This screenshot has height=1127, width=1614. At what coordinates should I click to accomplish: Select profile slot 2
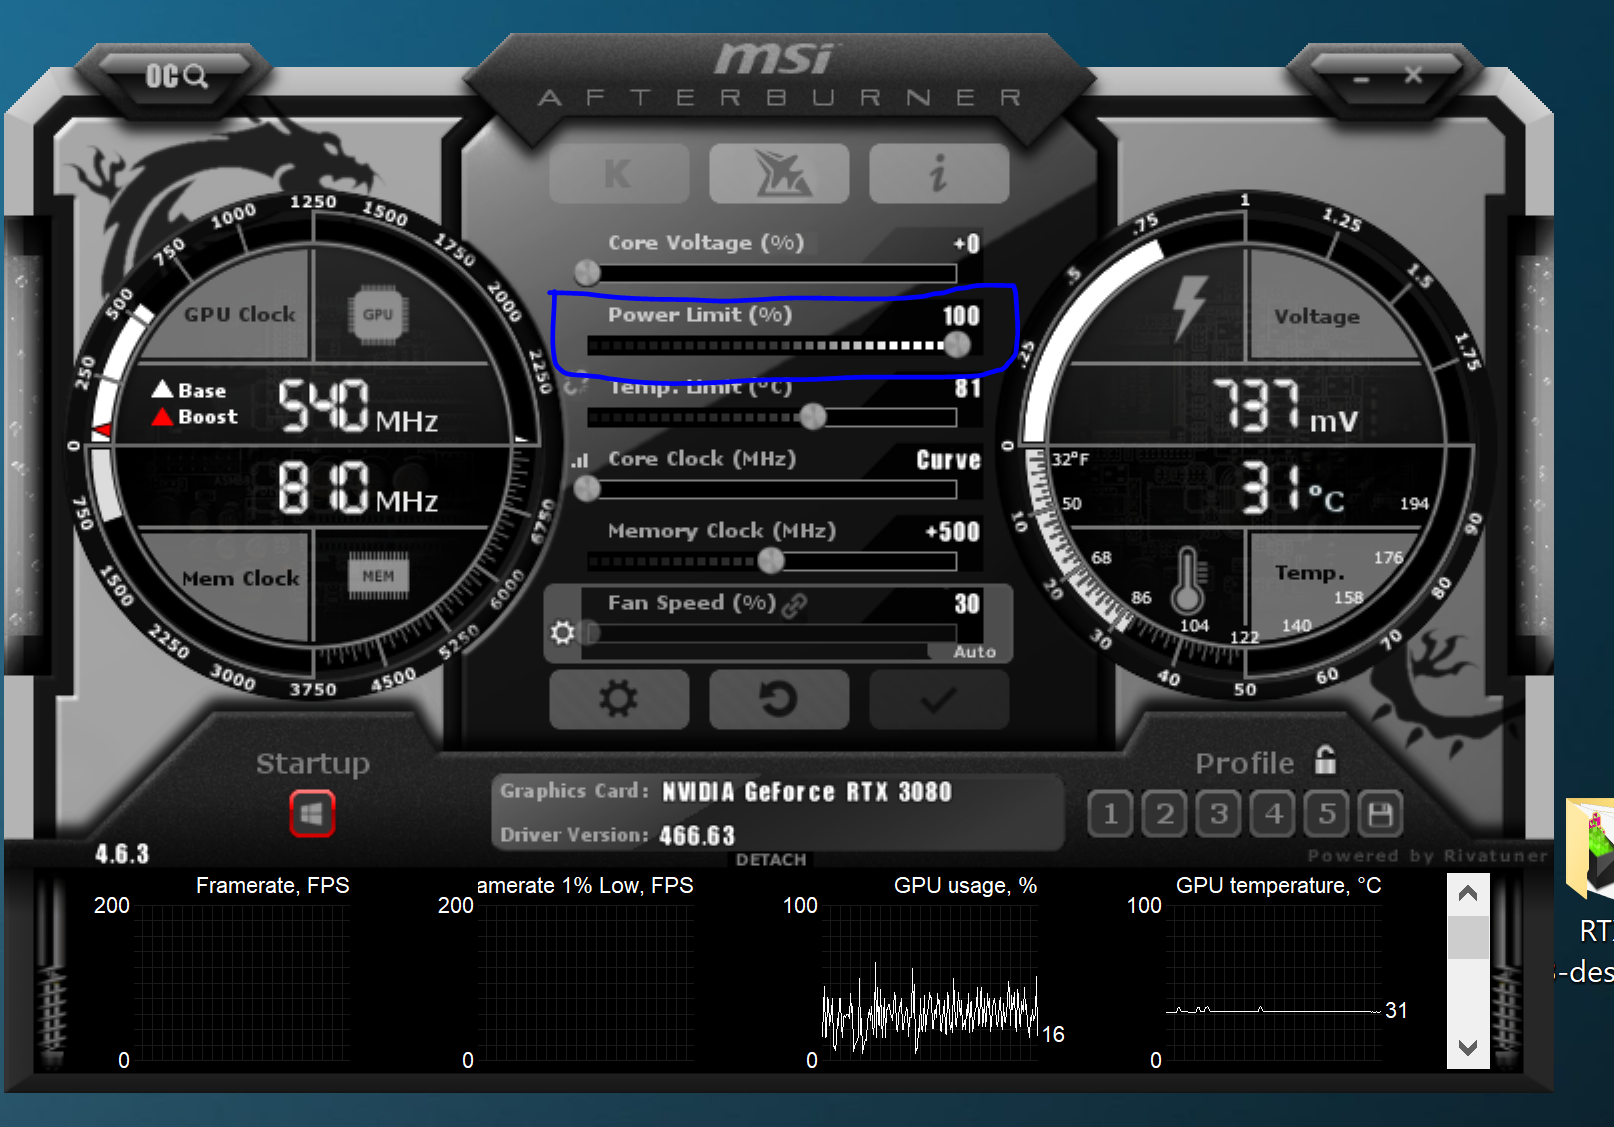tap(1165, 814)
